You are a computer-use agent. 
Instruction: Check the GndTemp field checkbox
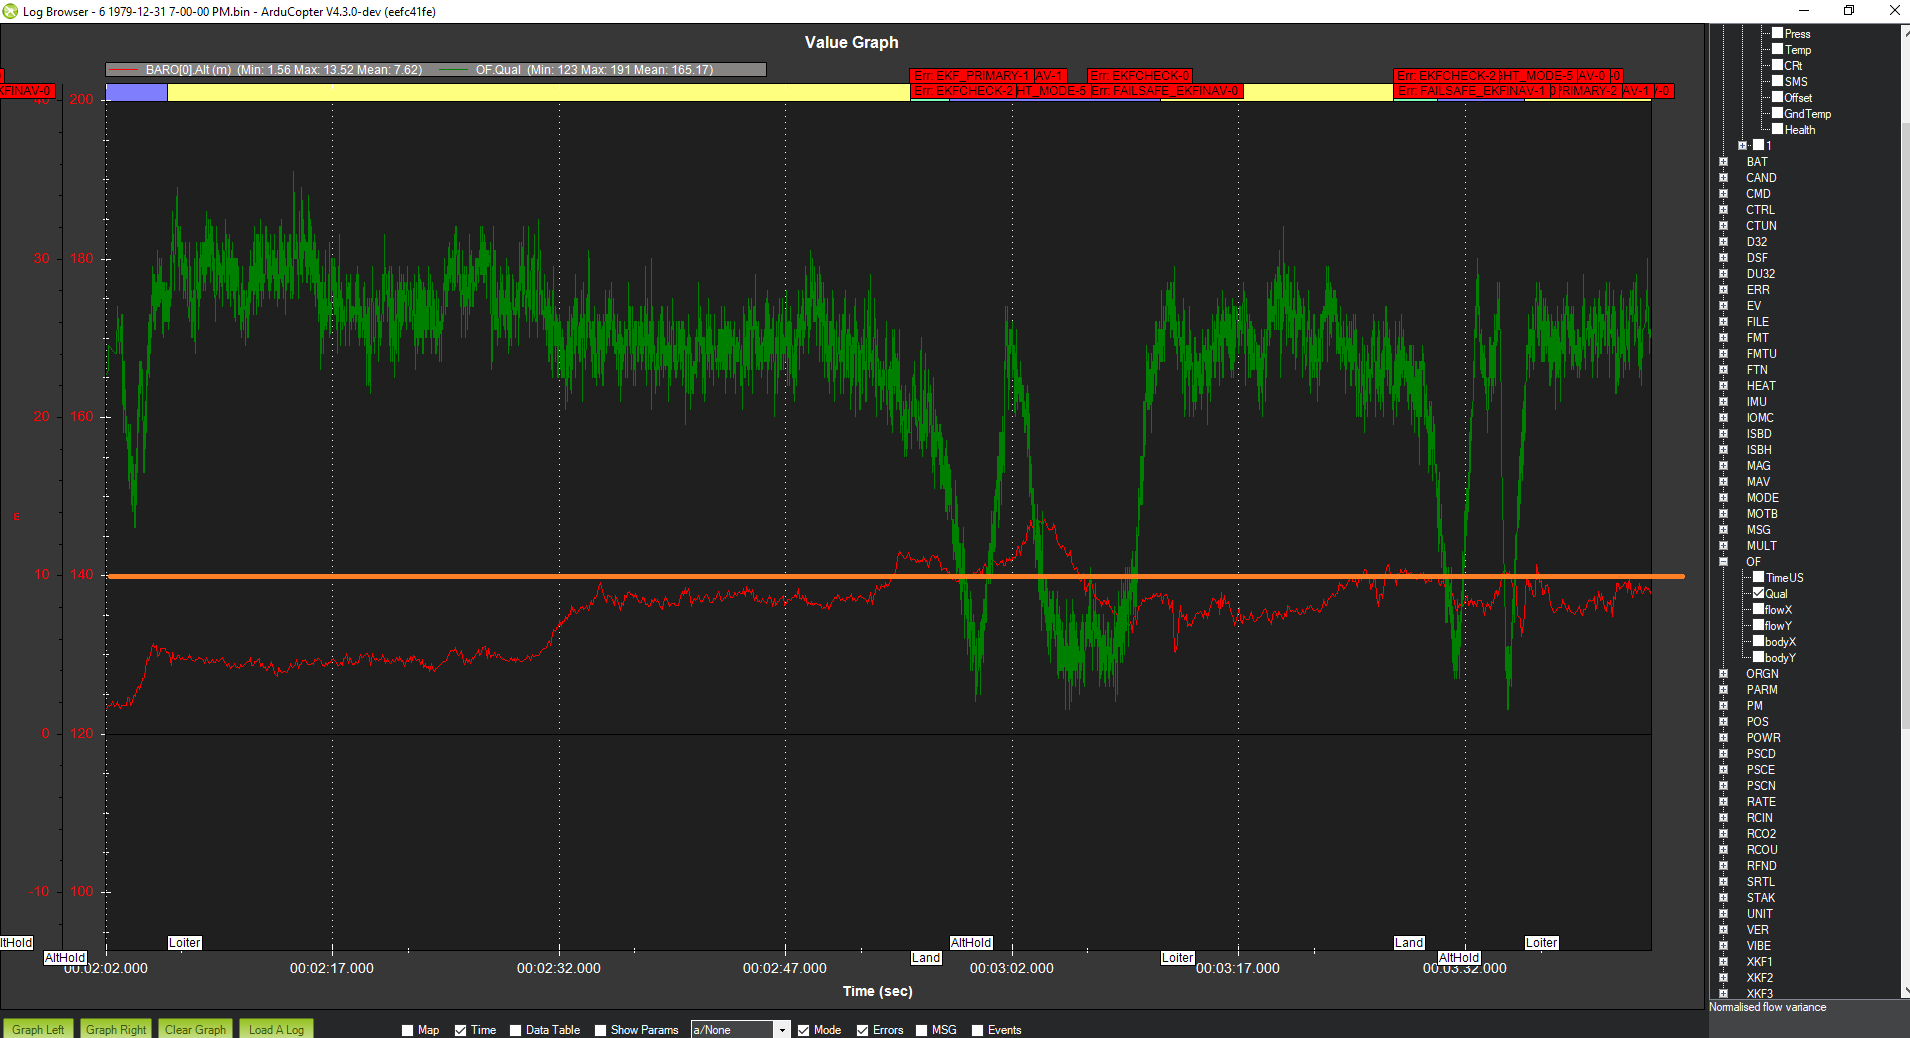pos(1778,113)
